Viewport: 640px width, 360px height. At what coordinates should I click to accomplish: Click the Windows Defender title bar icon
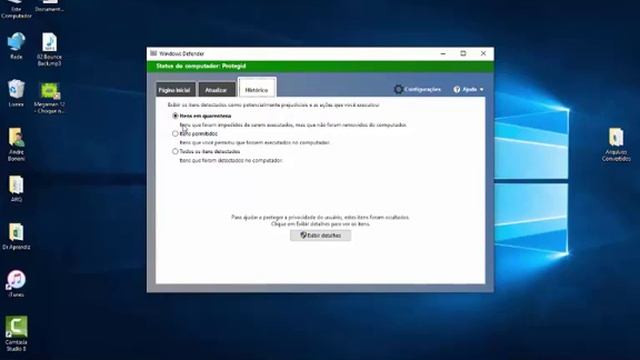(153, 53)
